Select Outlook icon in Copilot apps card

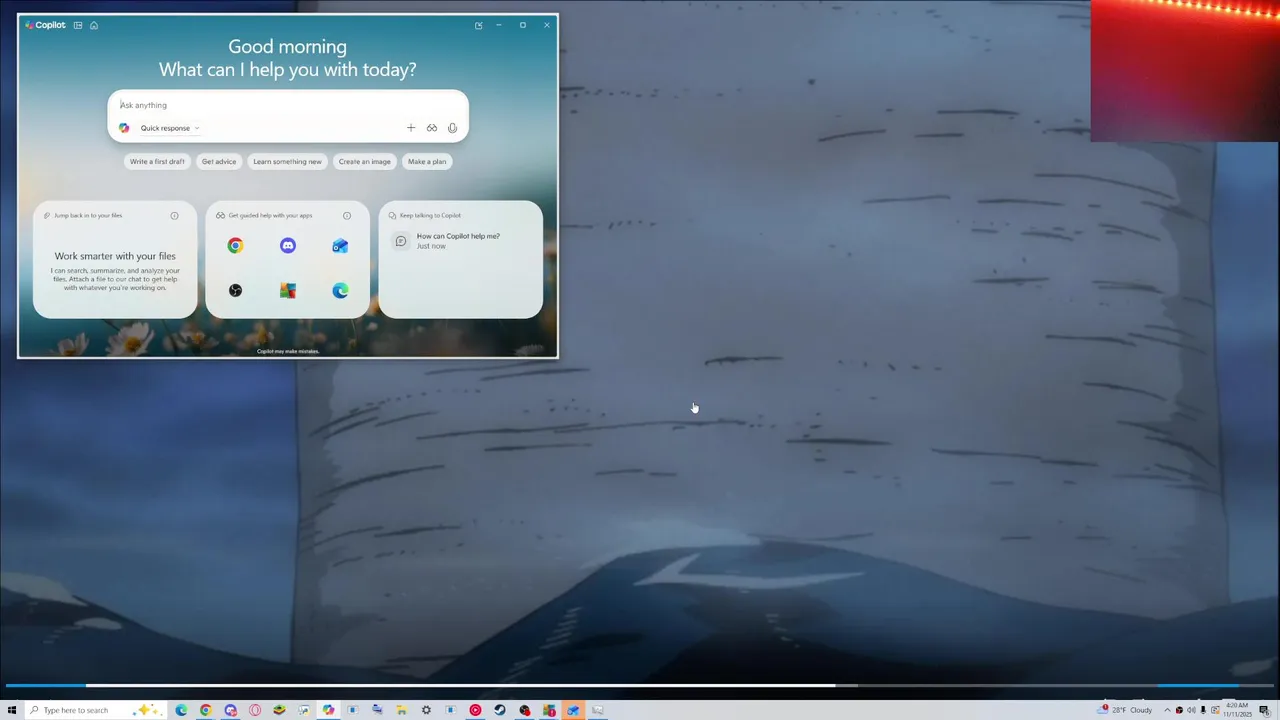point(340,246)
